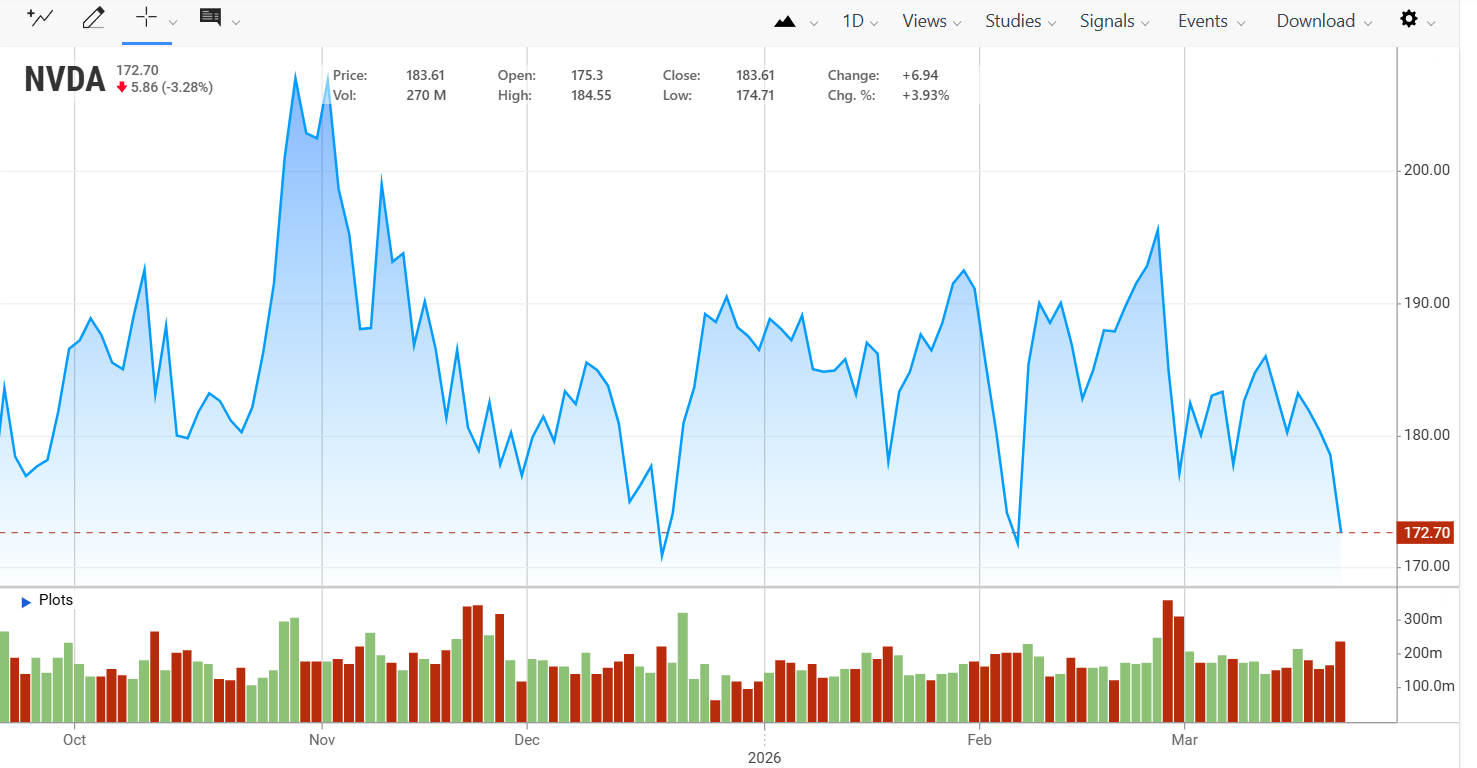Click the 100.0m volume axis label
Image resolution: width=1477 pixels, height=768 pixels.
click(1429, 686)
